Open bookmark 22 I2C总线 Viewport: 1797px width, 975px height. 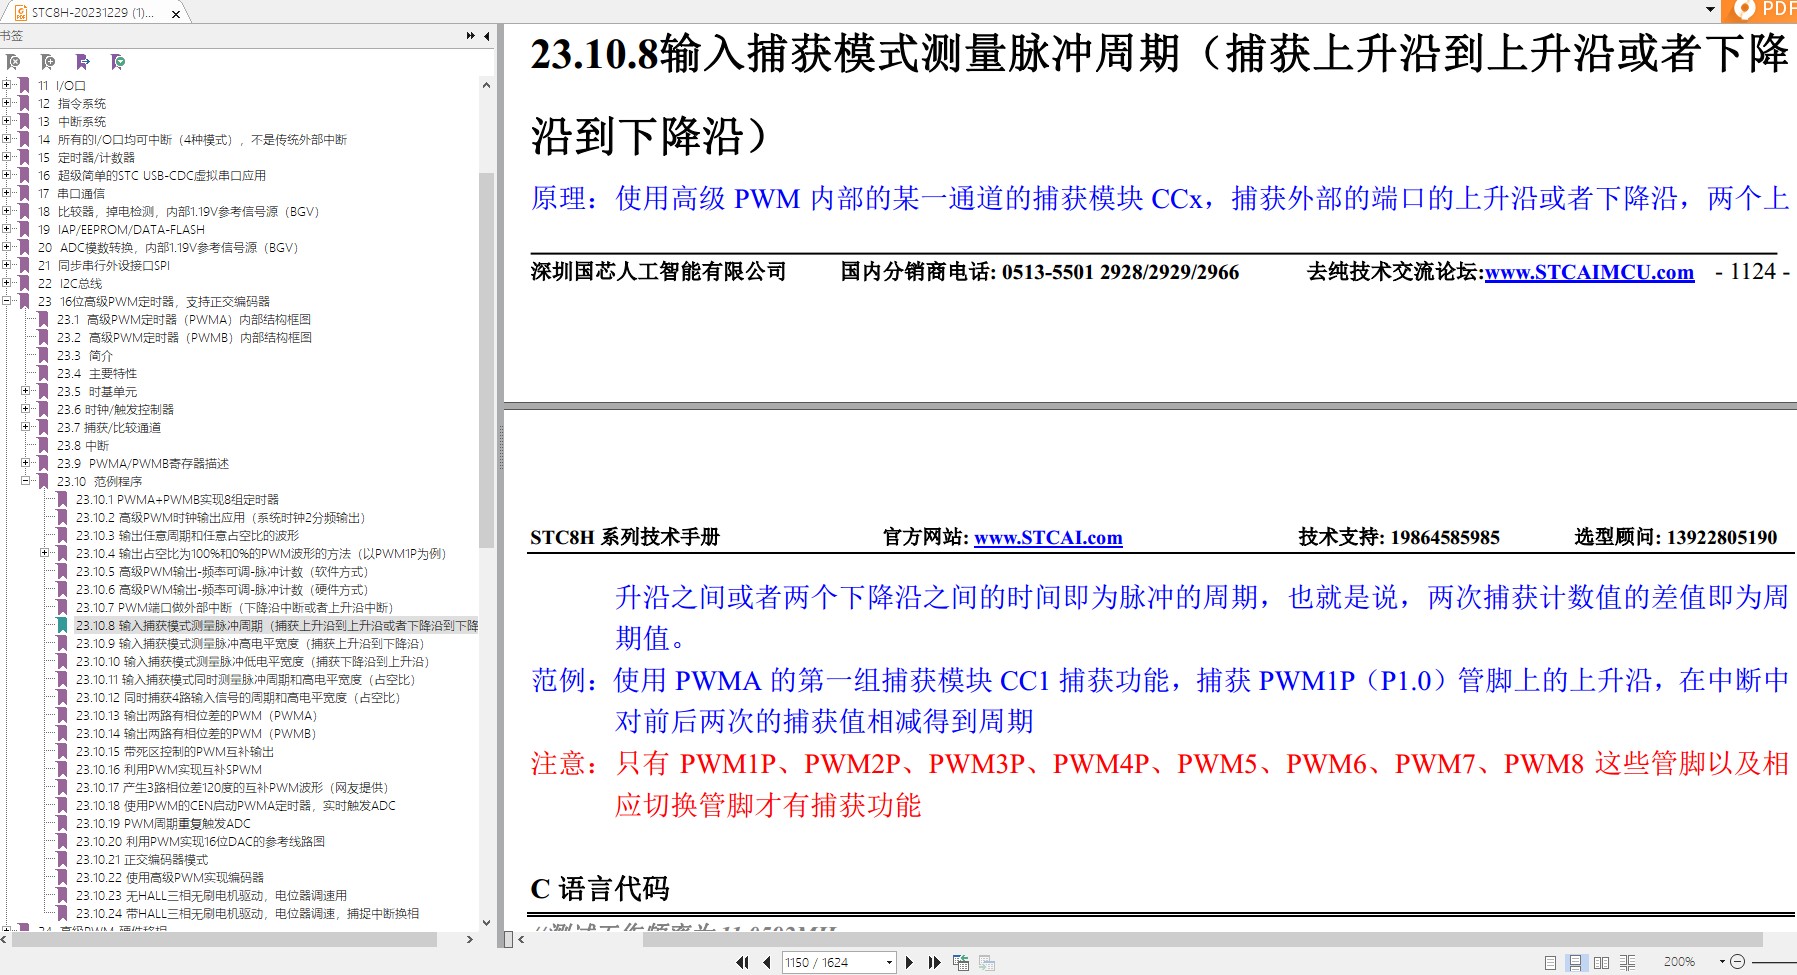click(x=70, y=283)
